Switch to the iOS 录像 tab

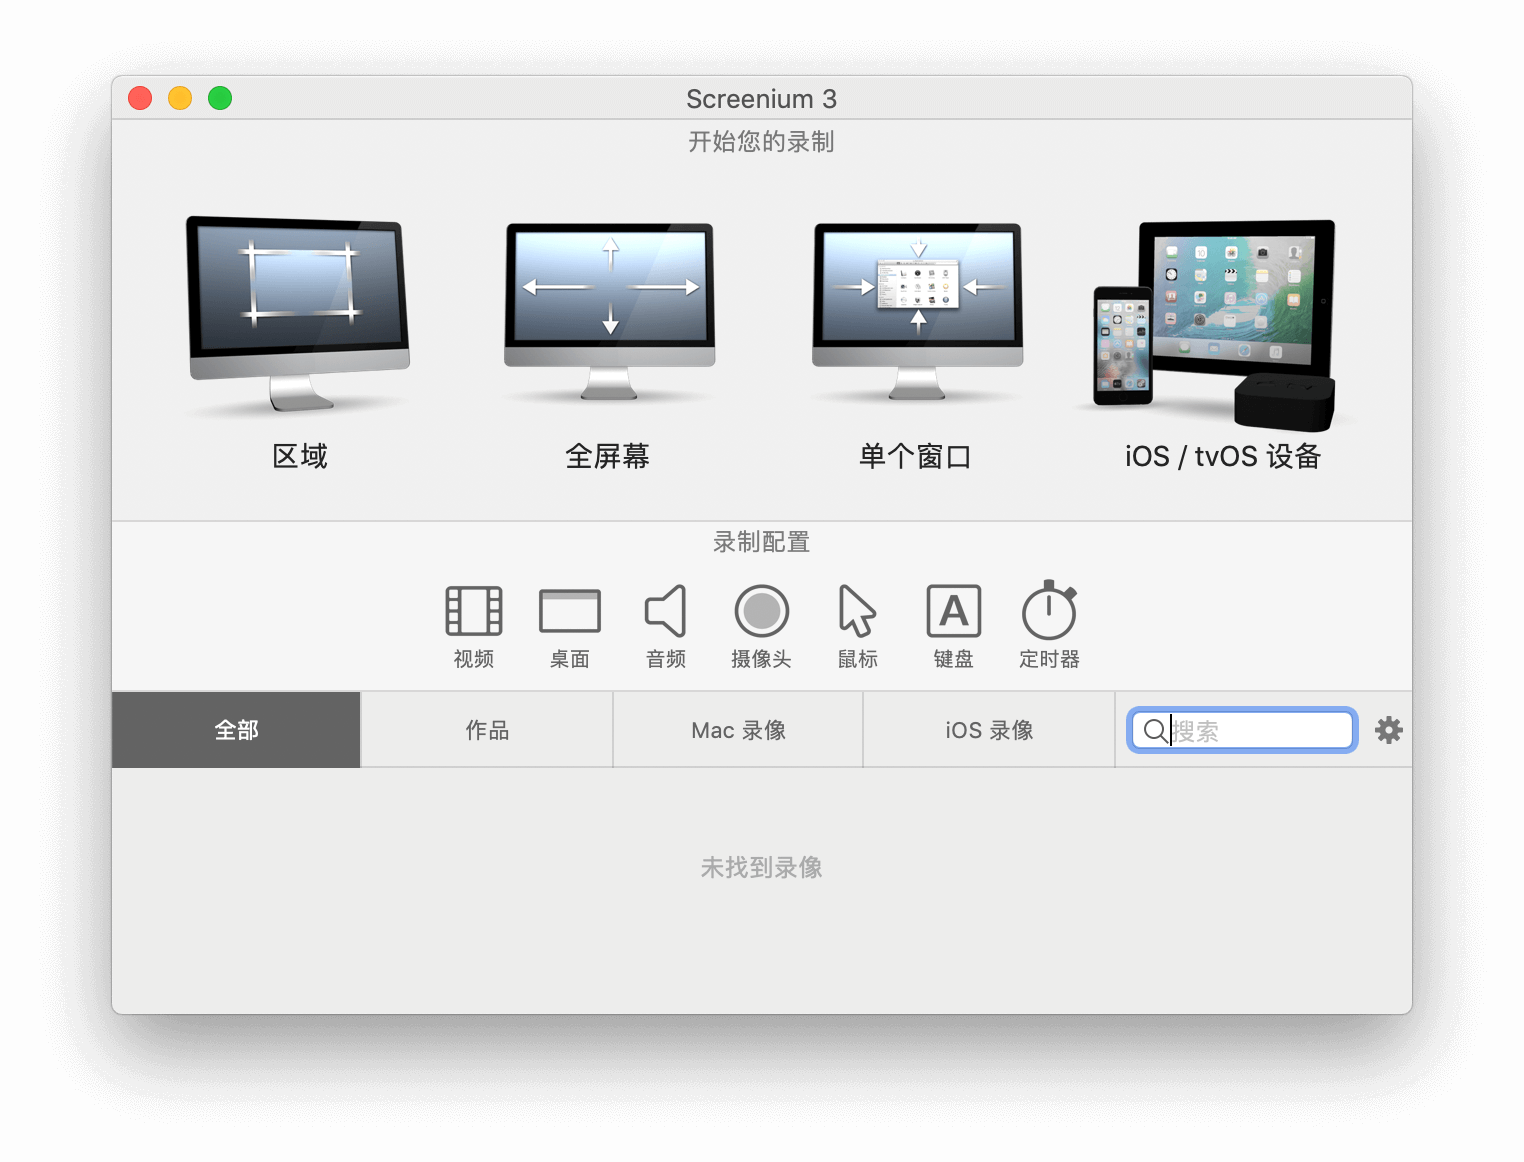coord(989,730)
